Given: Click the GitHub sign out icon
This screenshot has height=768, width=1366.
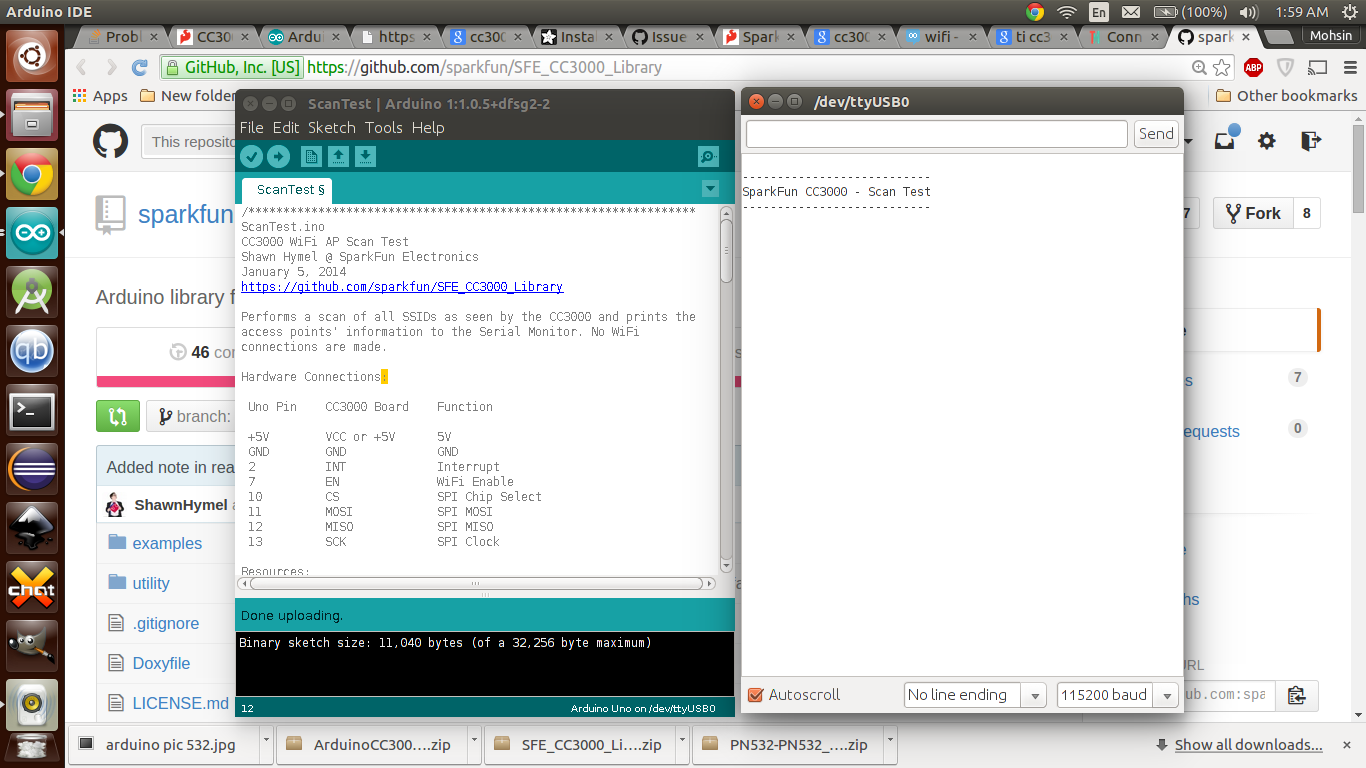Looking at the screenshot, I should pyautogui.click(x=1310, y=141).
